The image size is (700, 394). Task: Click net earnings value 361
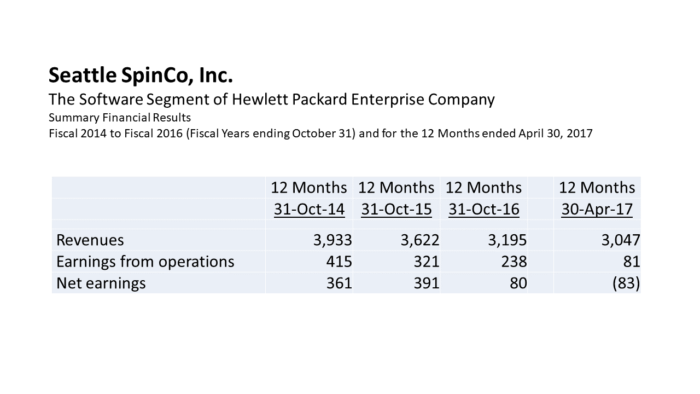point(339,283)
